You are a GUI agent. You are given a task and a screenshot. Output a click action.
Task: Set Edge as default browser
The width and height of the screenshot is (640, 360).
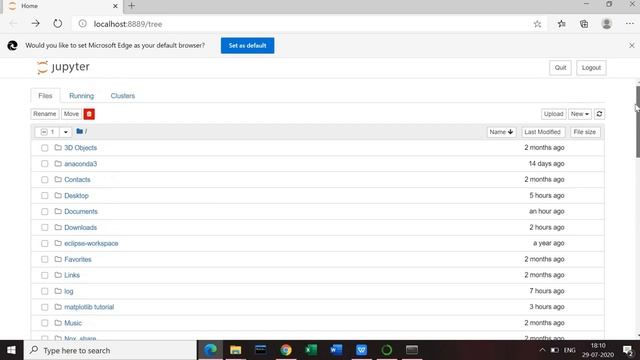(x=247, y=45)
